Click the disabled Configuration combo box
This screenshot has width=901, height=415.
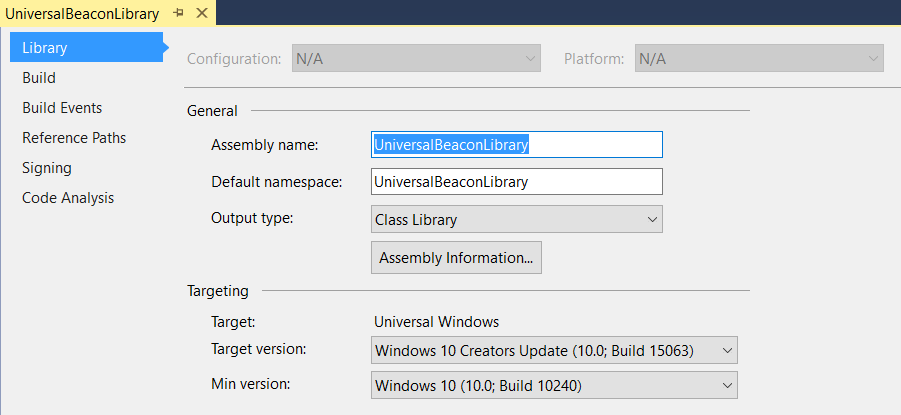[416, 59]
